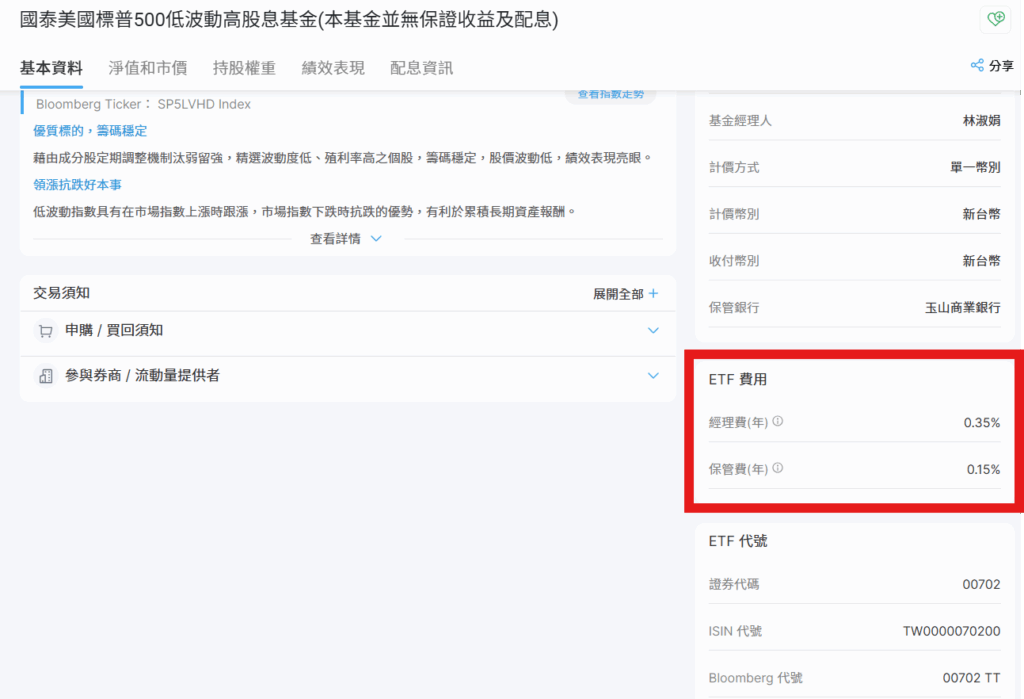Click the ISIN code TW0000070200
The width and height of the screenshot is (1024, 699).
(x=952, y=631)
